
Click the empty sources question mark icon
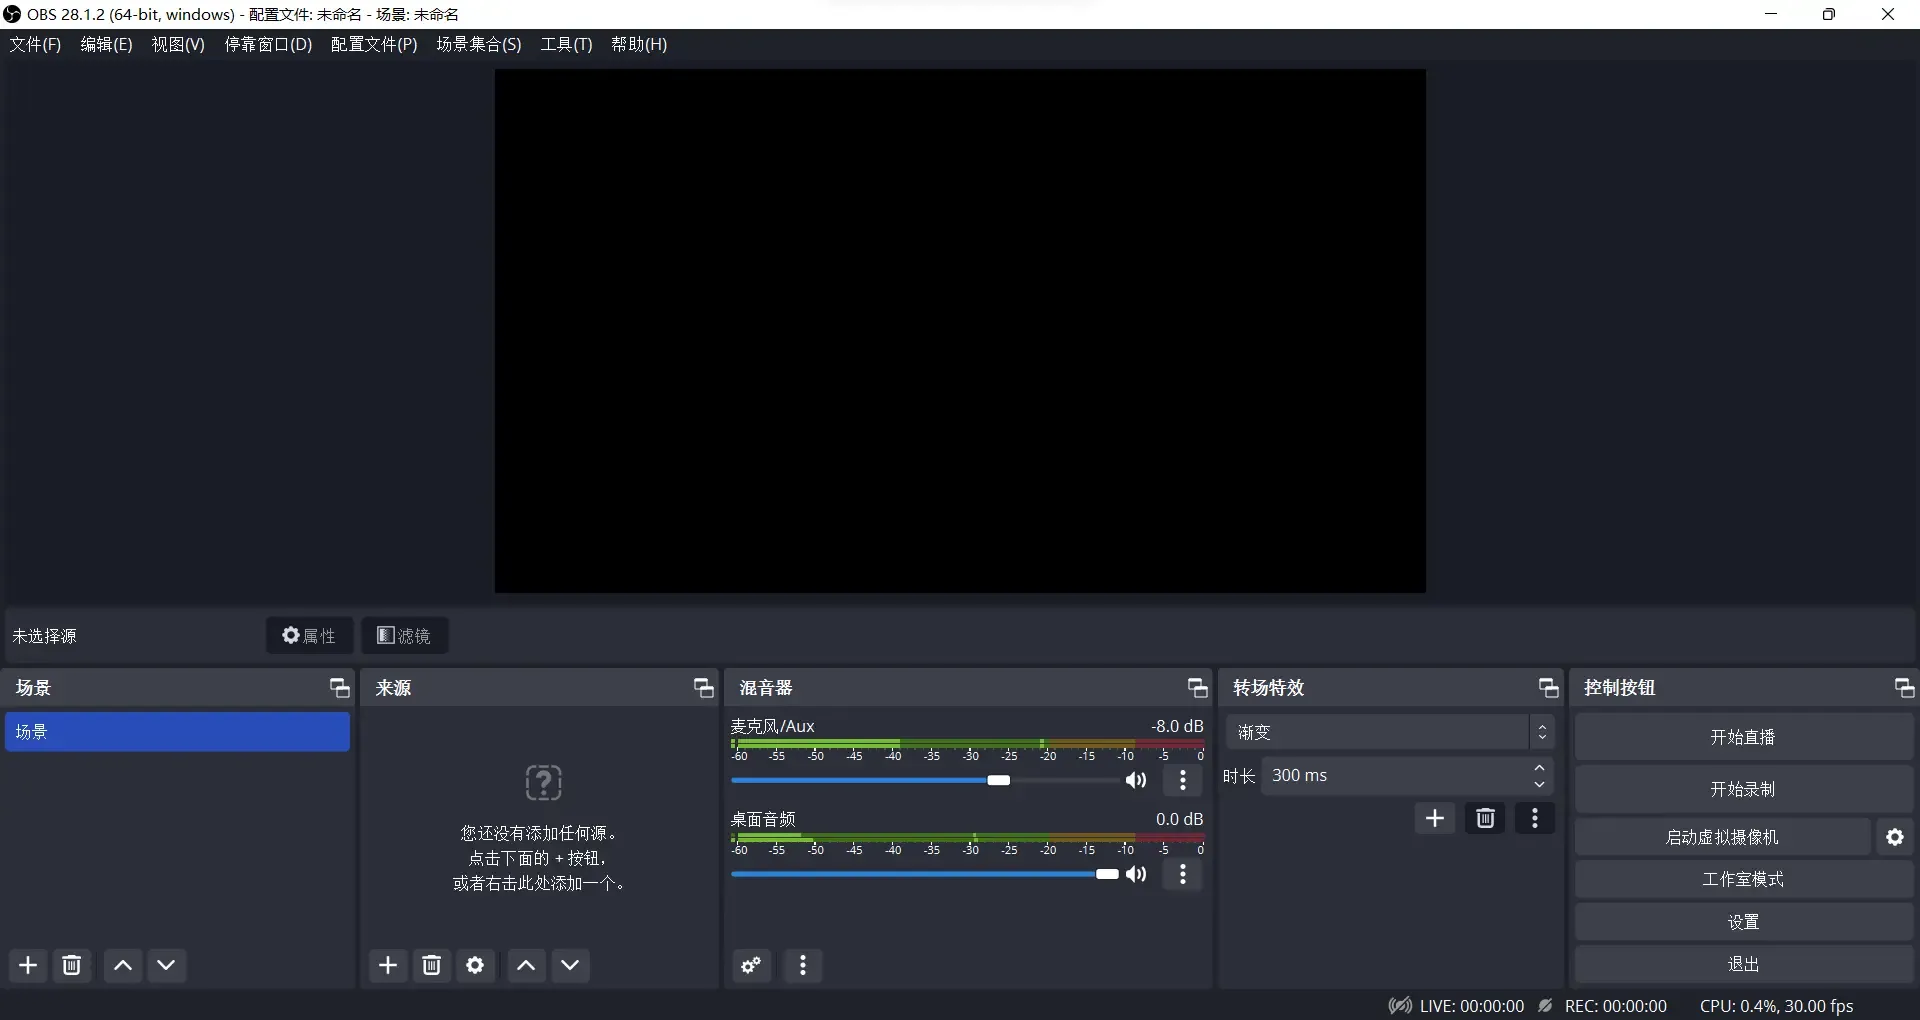tap(543, 783)
